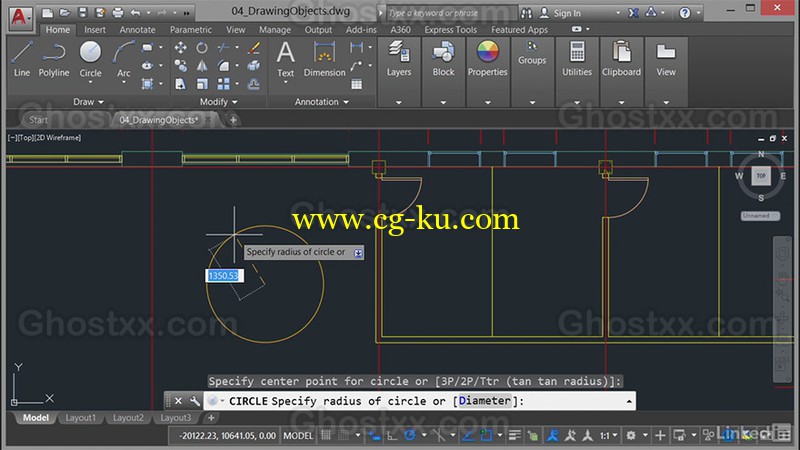Select the Trim tool
The height and width of the screenshot is (450, 800).
click(223, 47)
